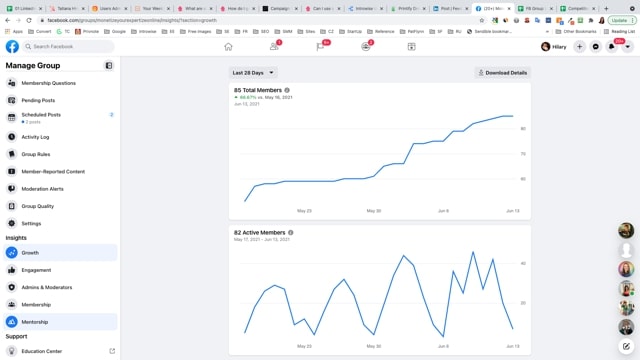Click the Create plus icon
Image resolution: width=640 pixels, height=360 pixels.
579,47
